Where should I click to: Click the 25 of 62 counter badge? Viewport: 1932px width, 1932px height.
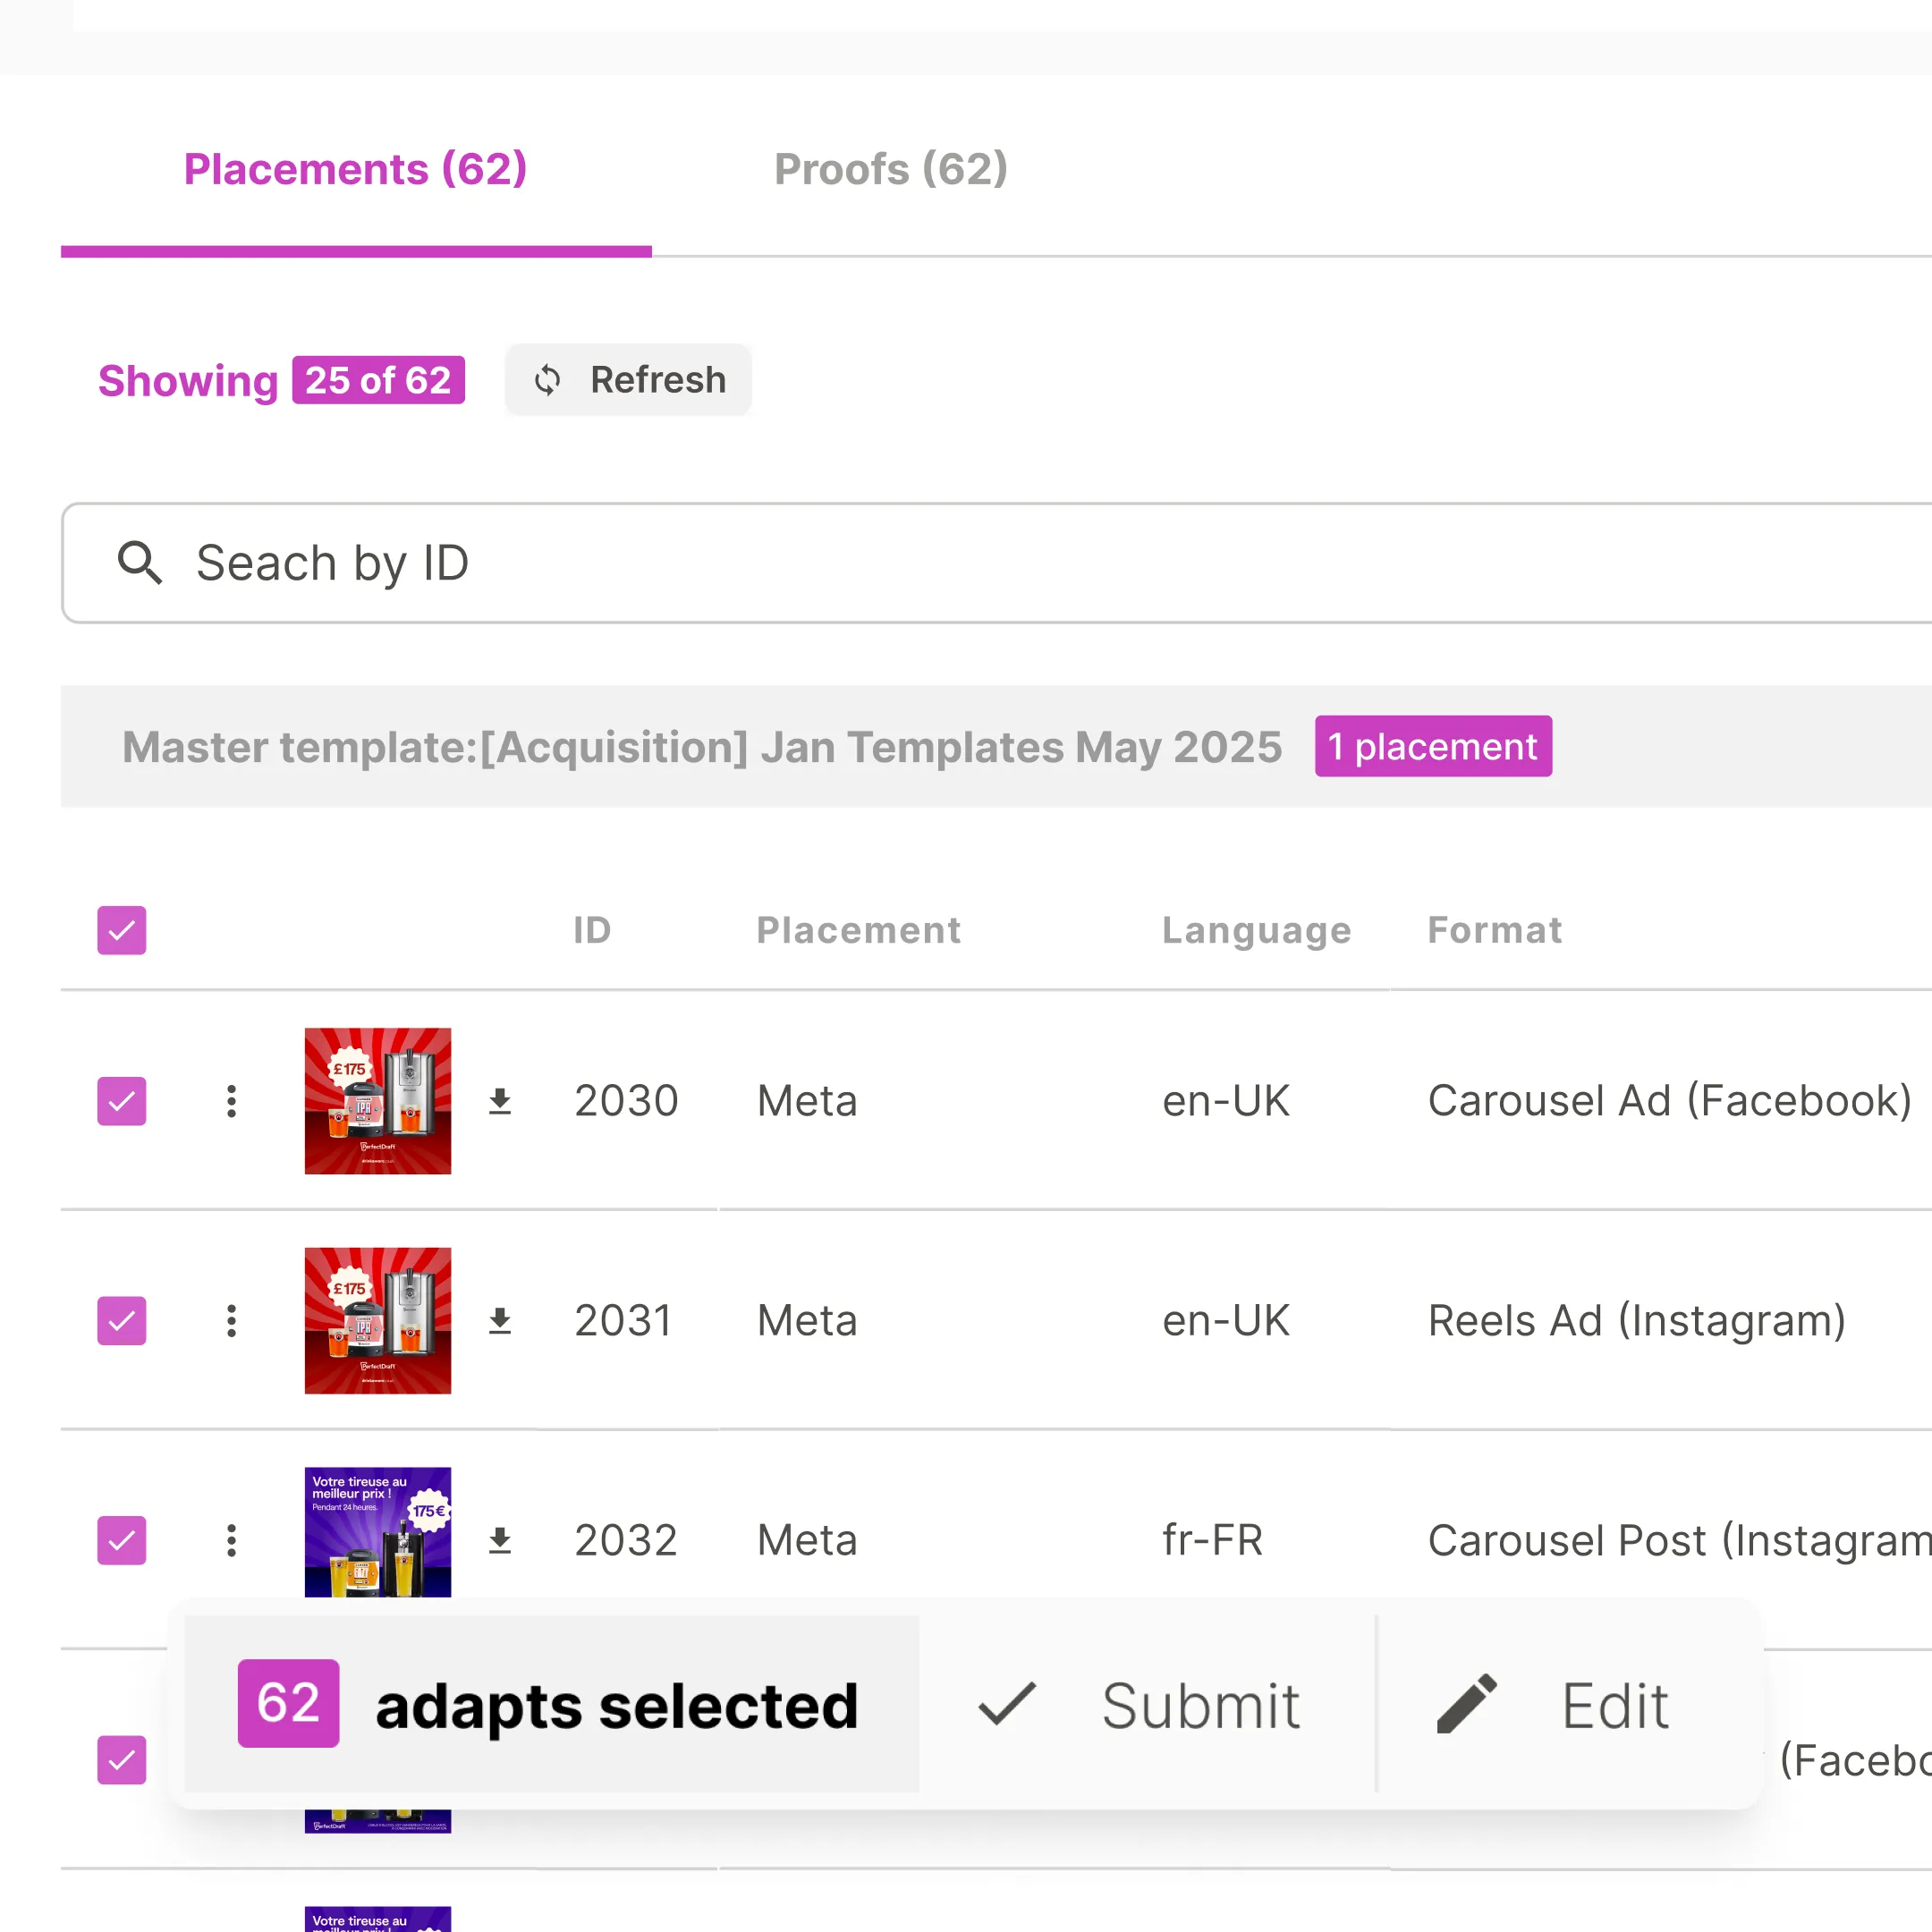[x=378, y=380]
